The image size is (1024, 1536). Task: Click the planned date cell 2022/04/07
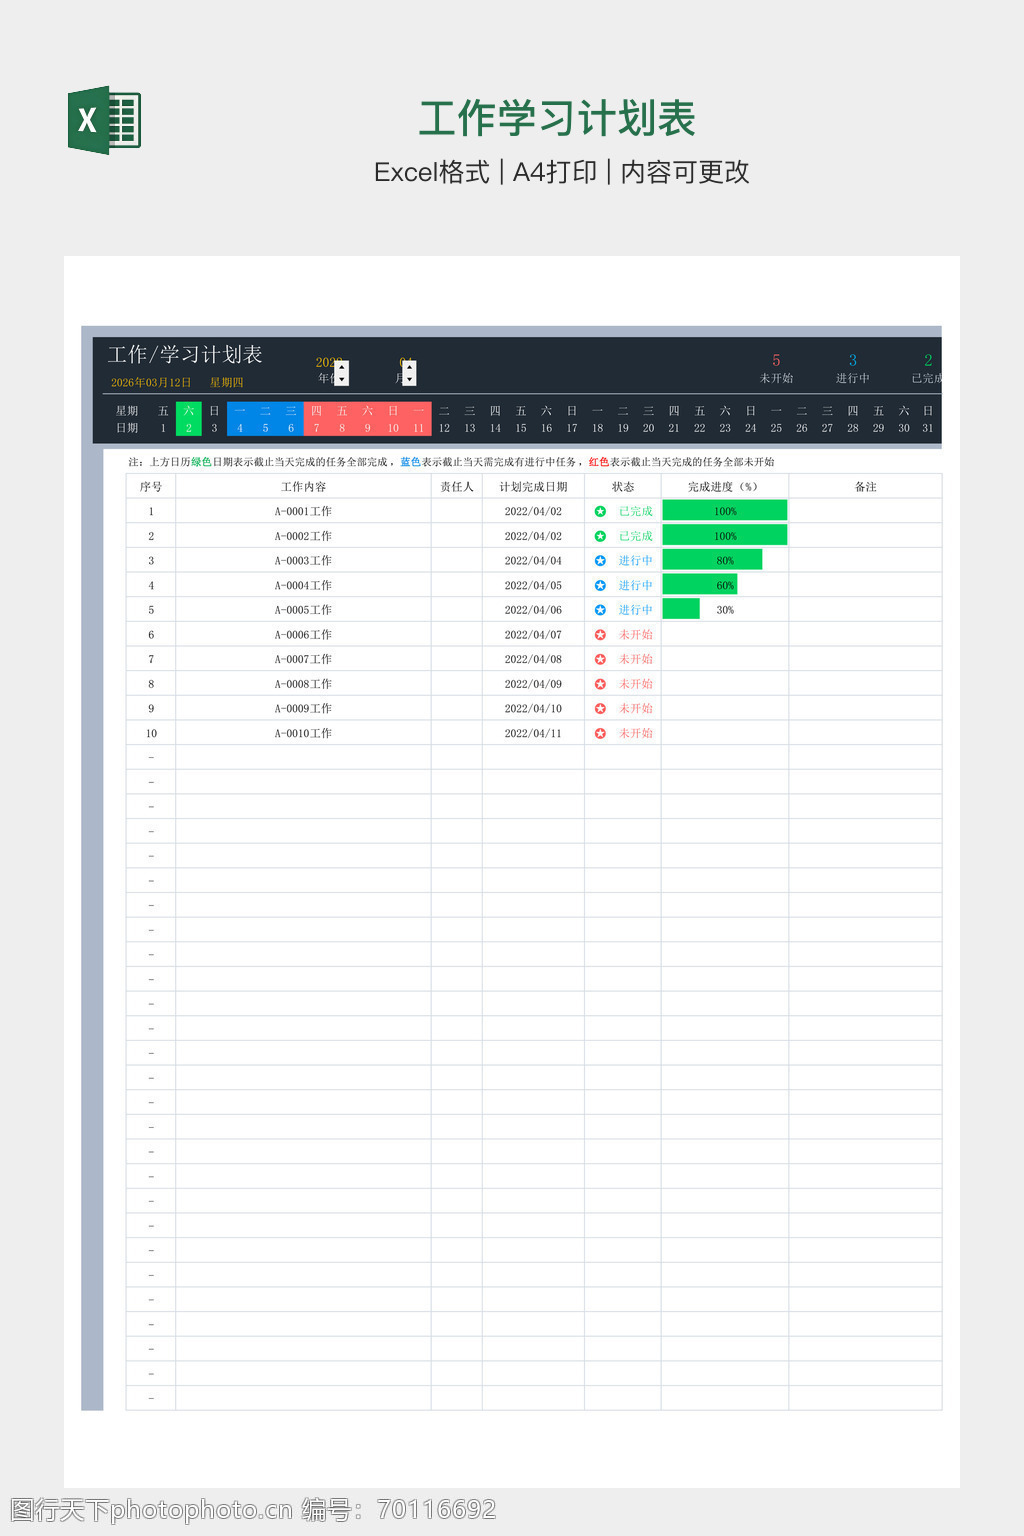coord(533,635)
